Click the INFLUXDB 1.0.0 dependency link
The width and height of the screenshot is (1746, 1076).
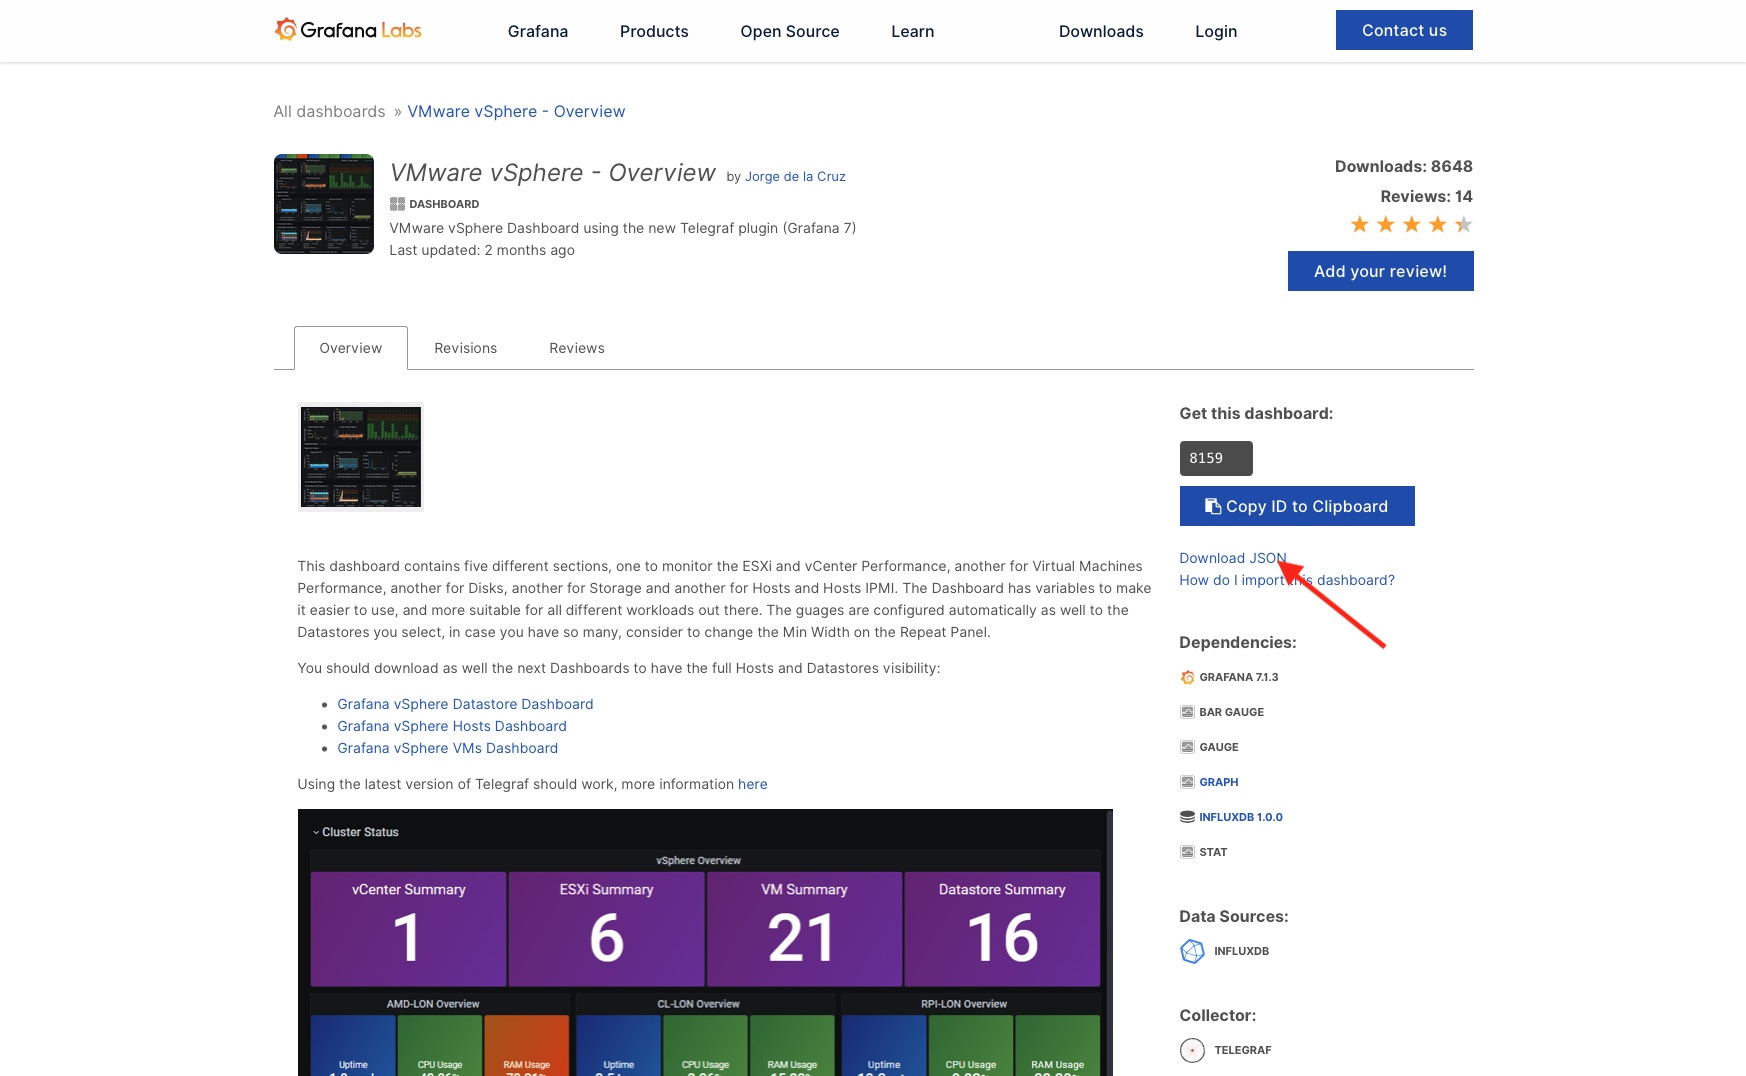pos(1241,817)
